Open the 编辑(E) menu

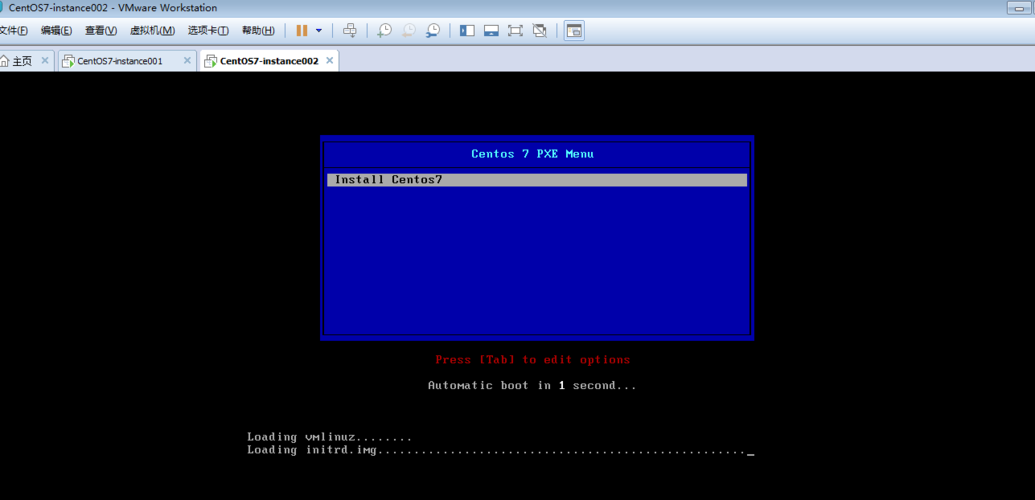[56, 31]
